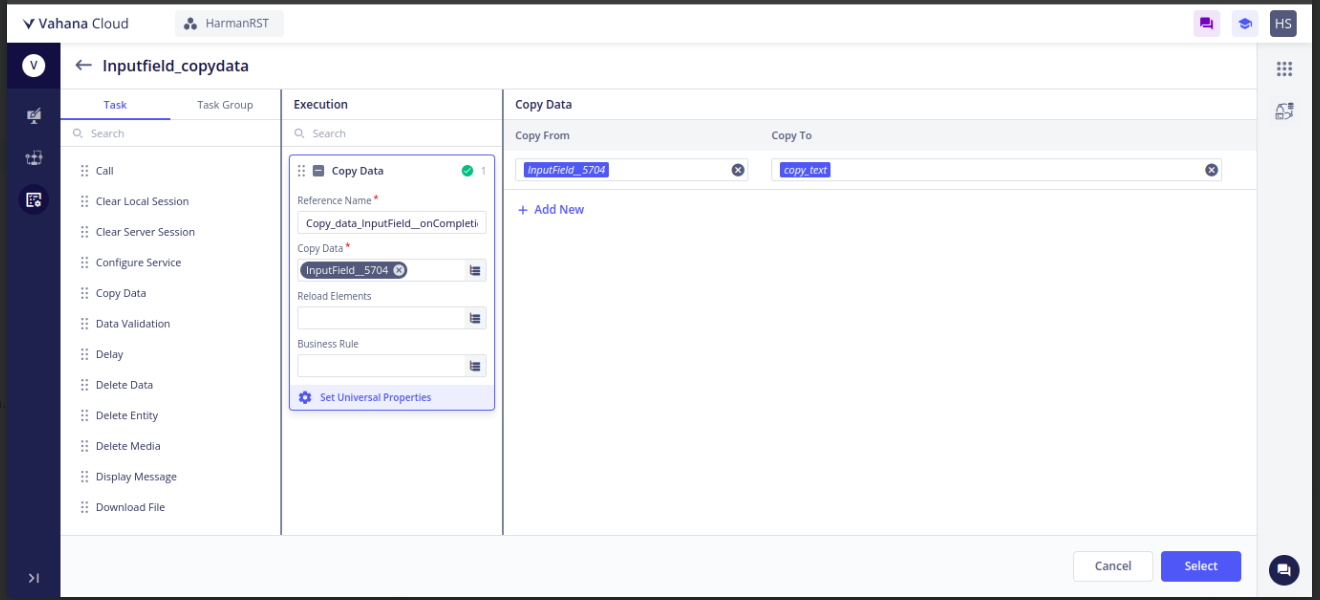Select the Task tab
This screenshot has height=600, width=1320.
tap(115, 105)
